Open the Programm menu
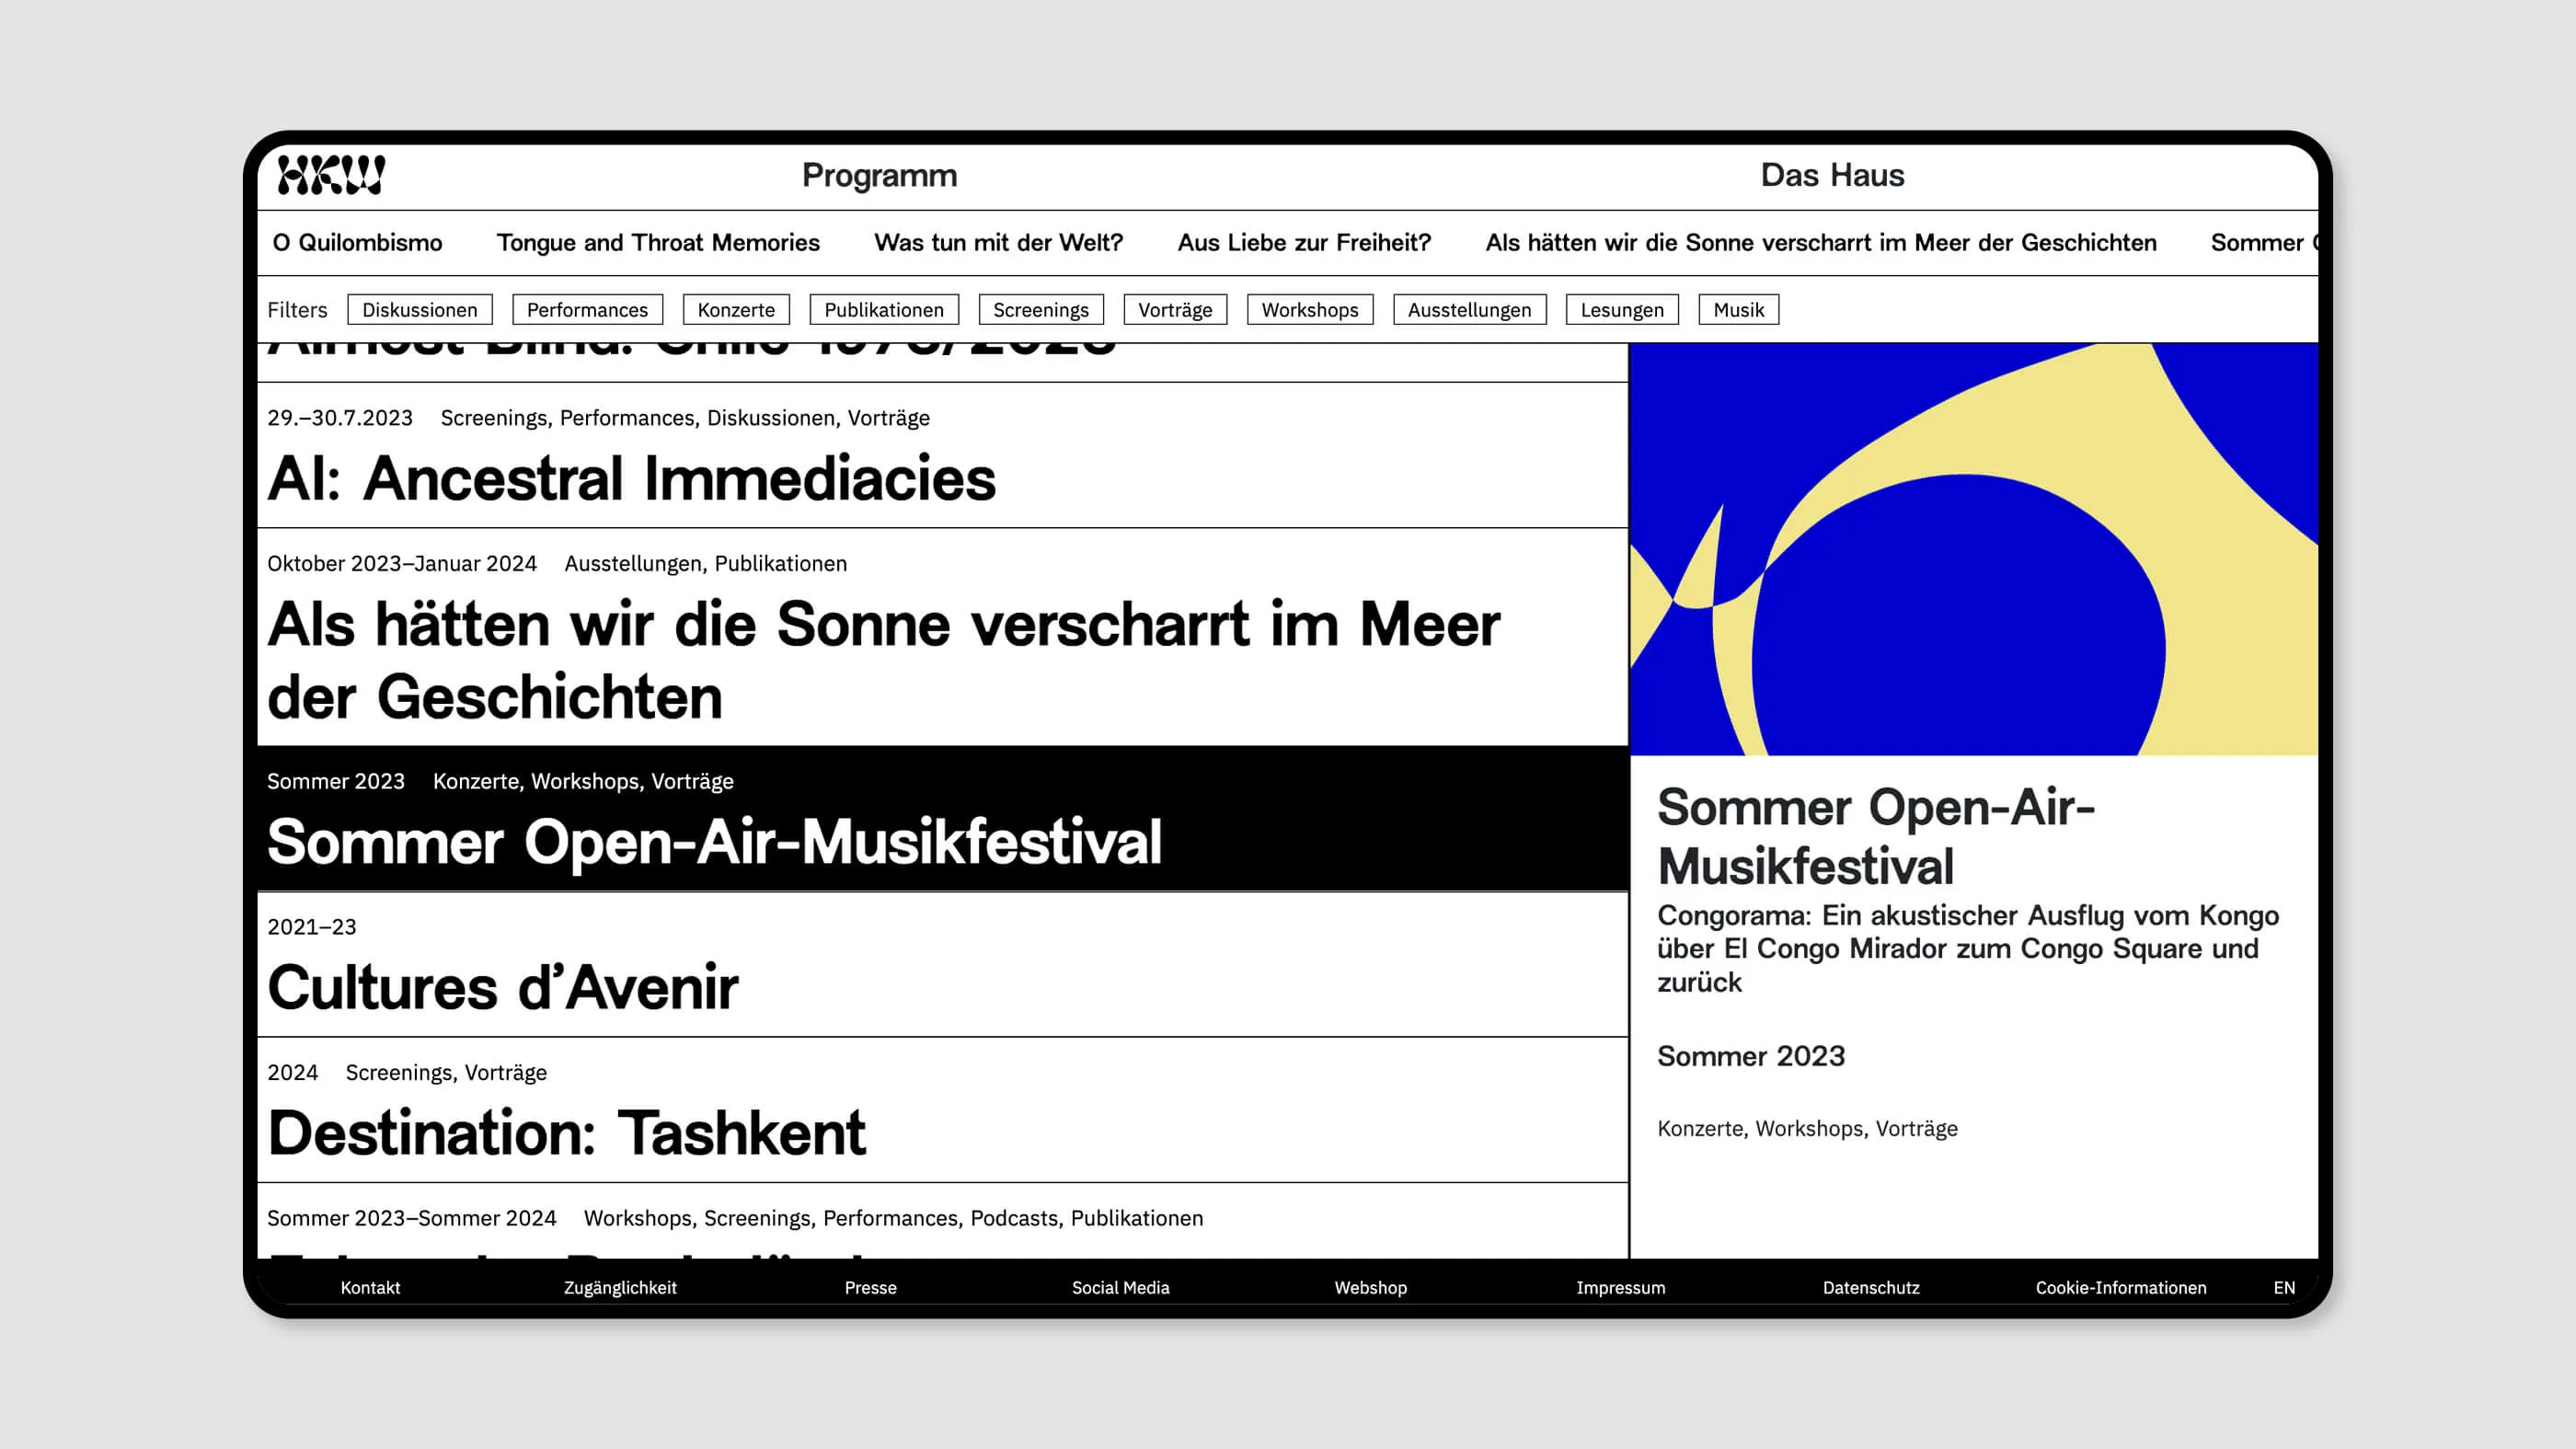 [879, 175]
